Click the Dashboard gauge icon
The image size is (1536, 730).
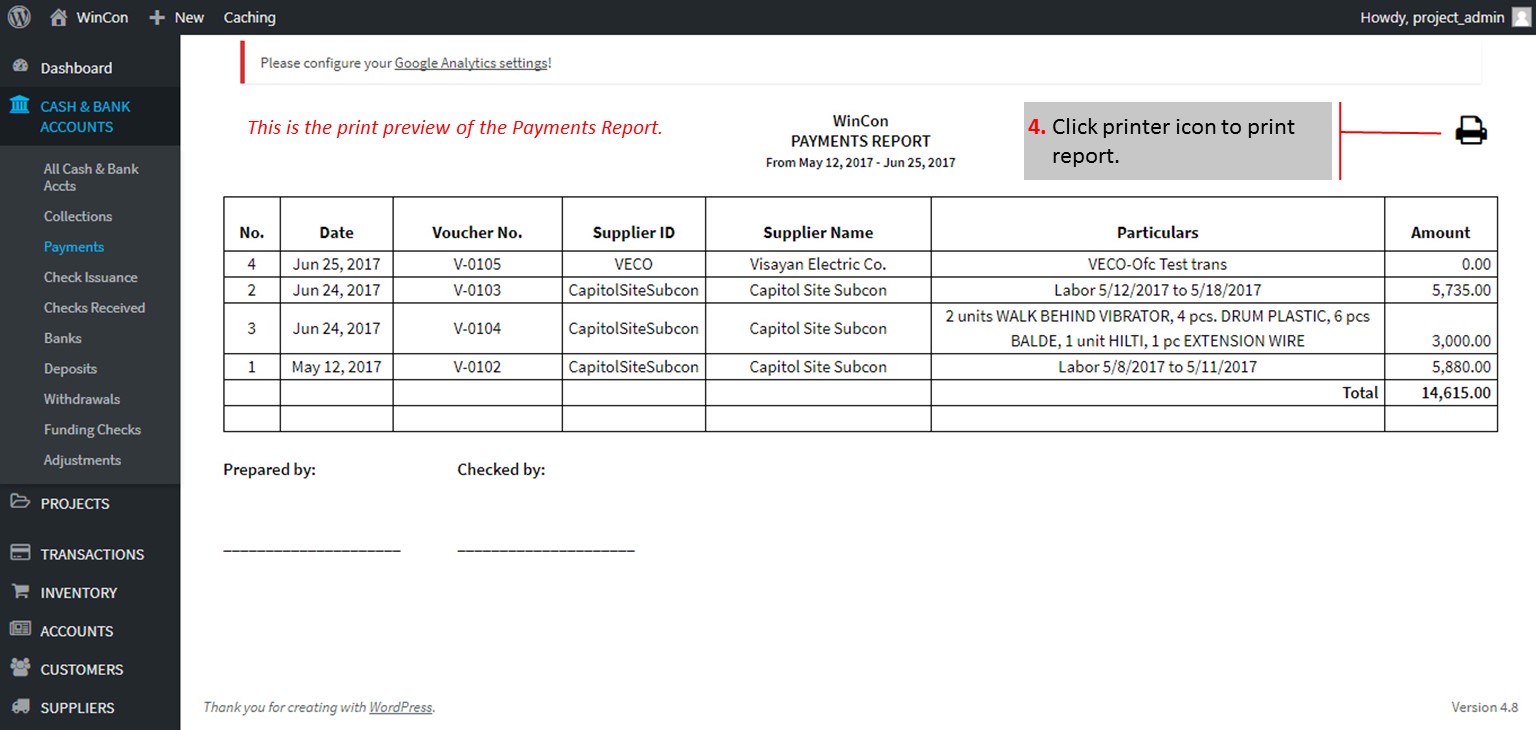(20, 67)
